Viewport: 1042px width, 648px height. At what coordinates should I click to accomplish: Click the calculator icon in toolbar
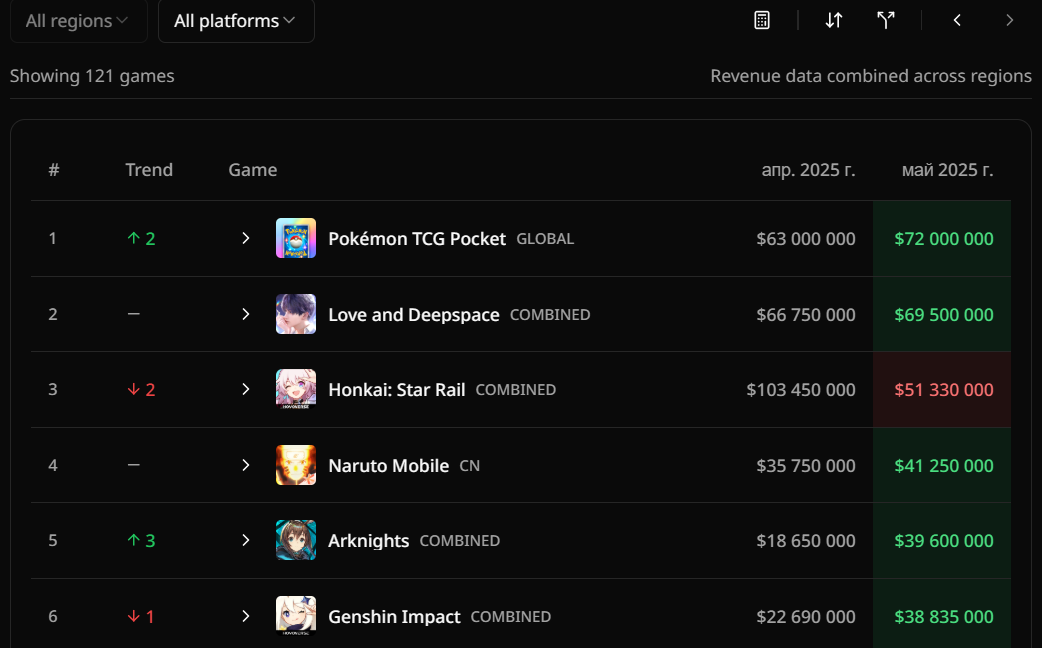(x=762, y=21)
